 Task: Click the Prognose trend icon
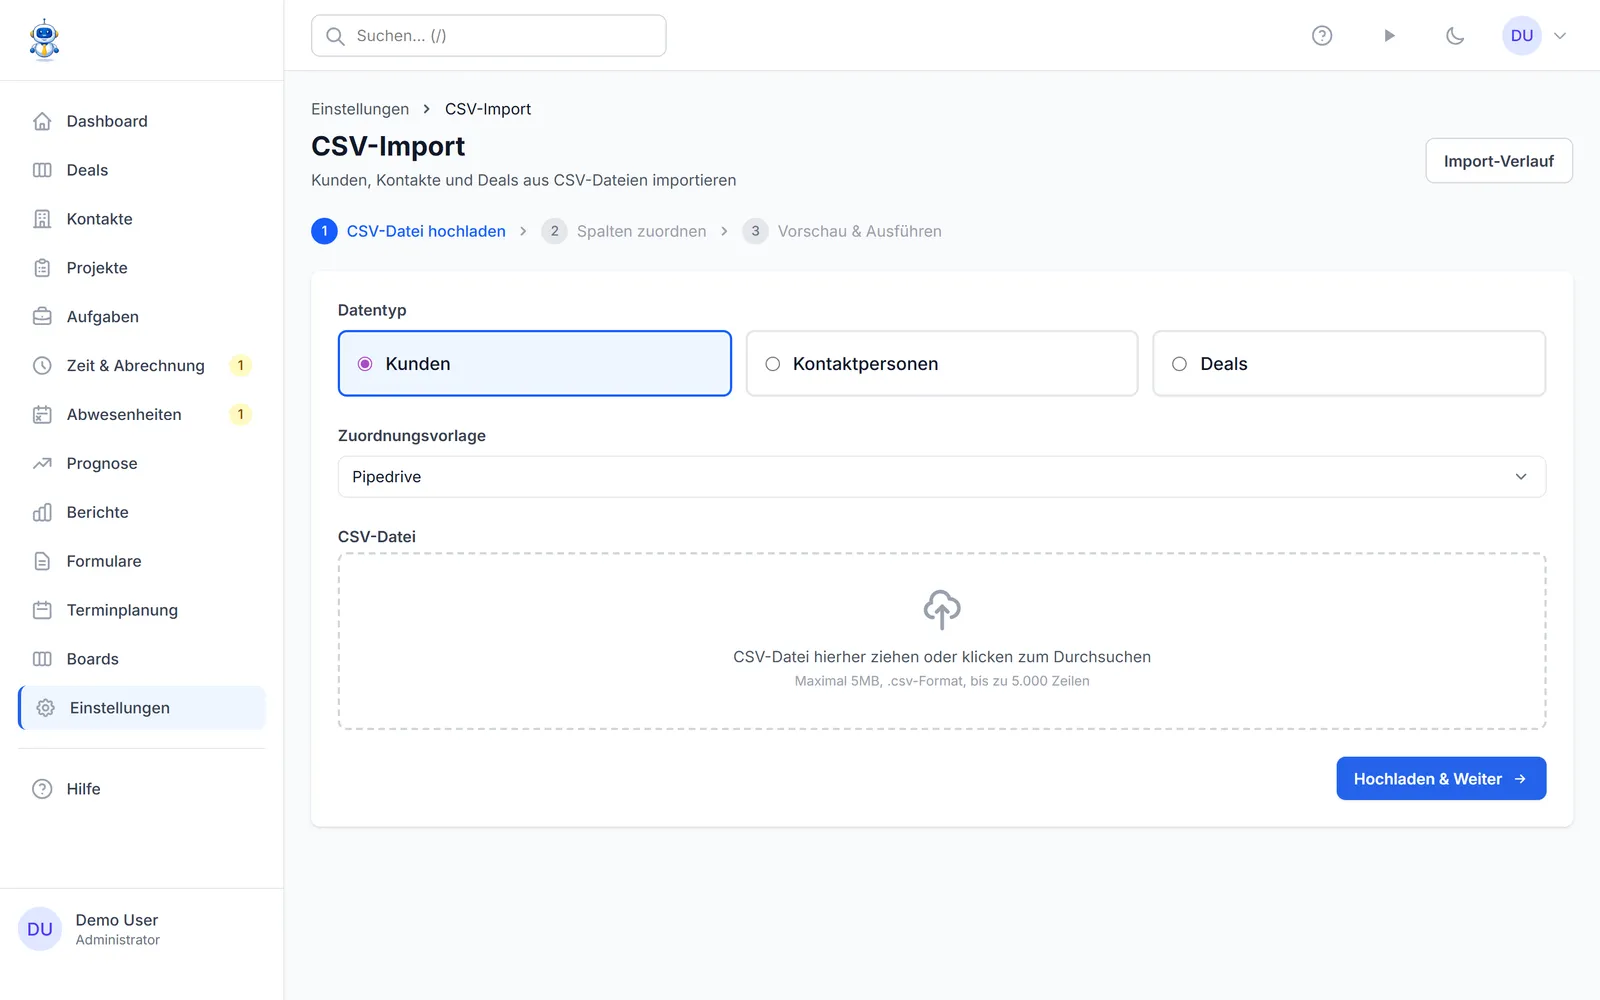tap(42, 464)
